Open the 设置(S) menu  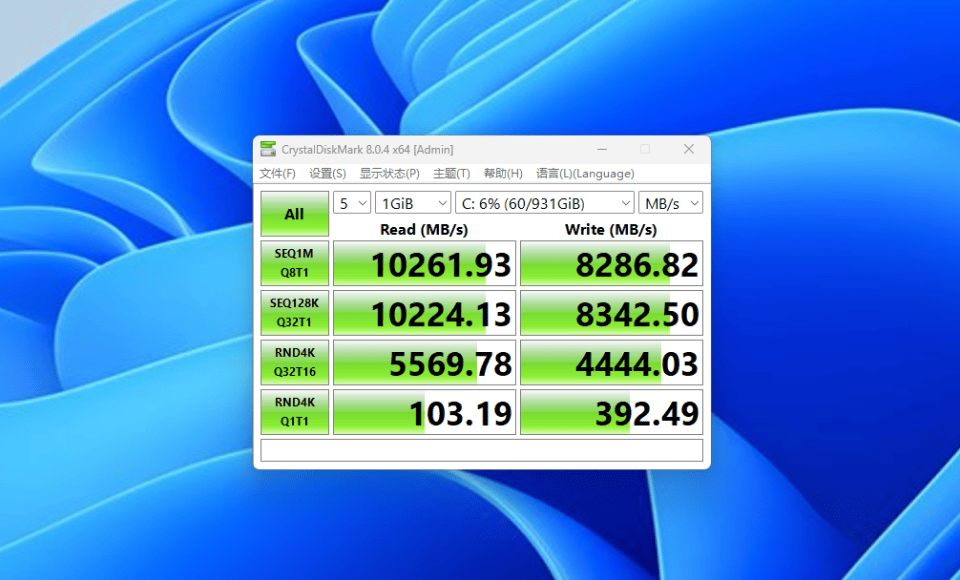tap(328, 173)
